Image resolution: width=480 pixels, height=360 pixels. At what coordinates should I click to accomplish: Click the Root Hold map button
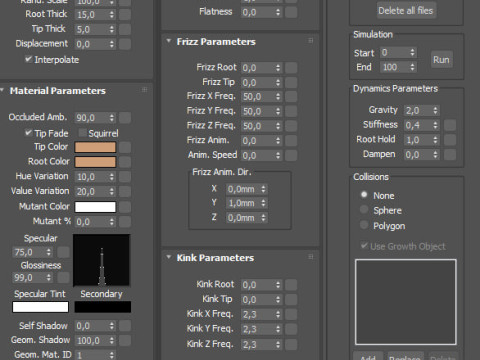pos(450,140)
